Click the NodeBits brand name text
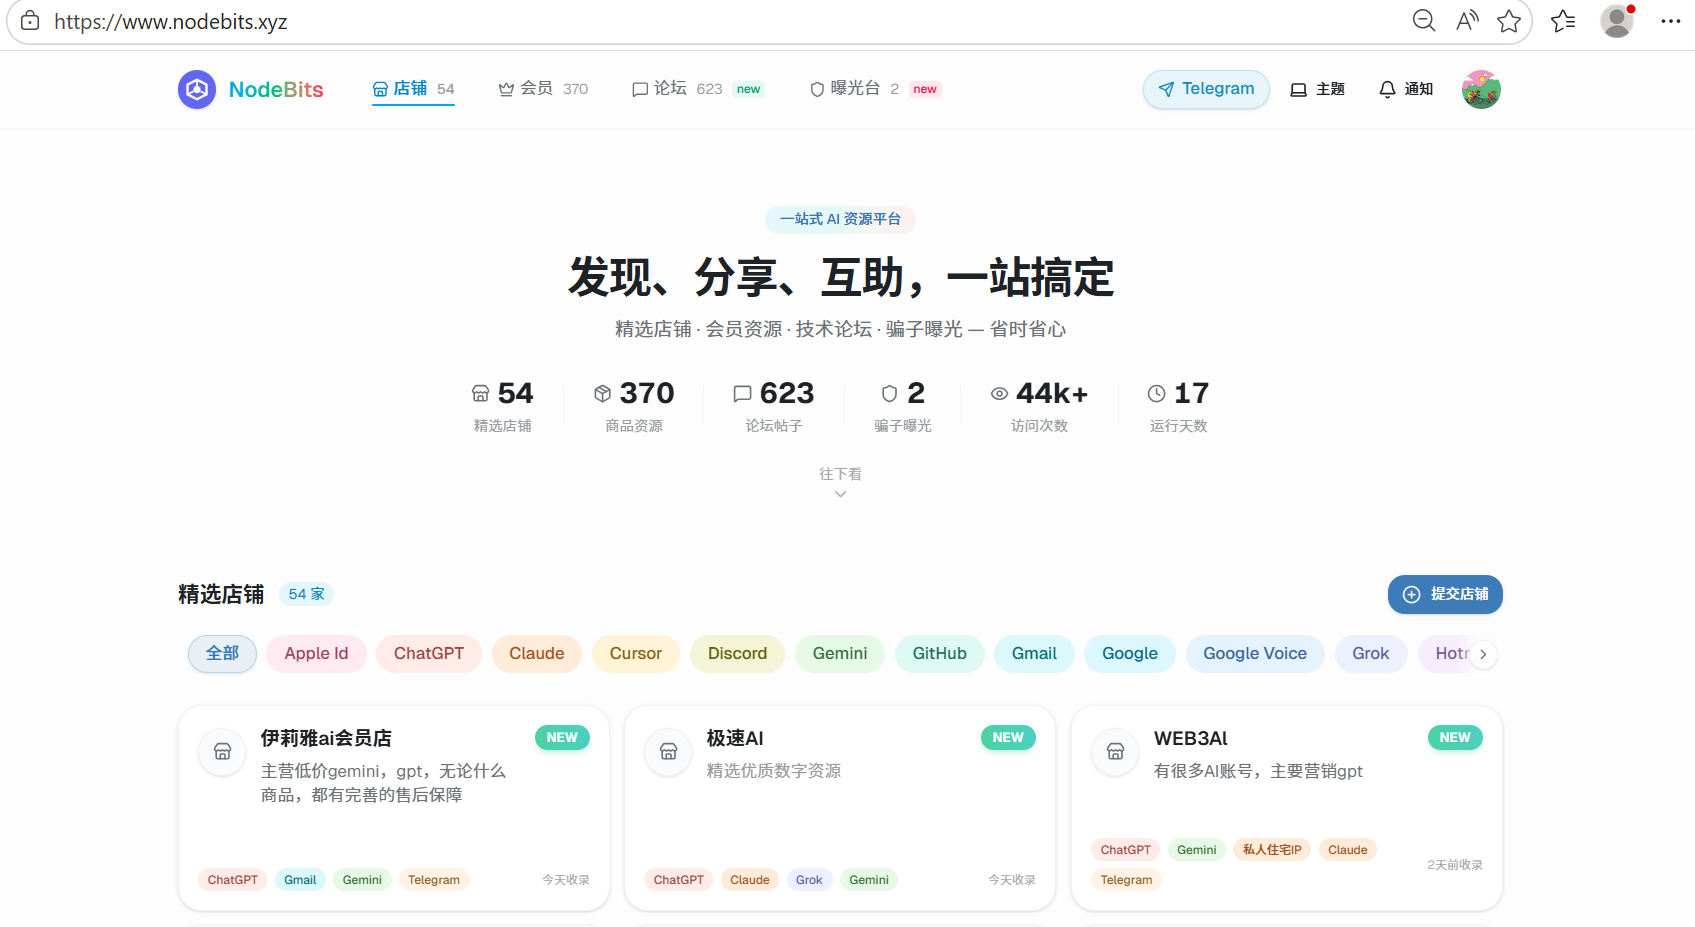The width and height of the screenshot is (1695, 927). (x=276, y=90)
